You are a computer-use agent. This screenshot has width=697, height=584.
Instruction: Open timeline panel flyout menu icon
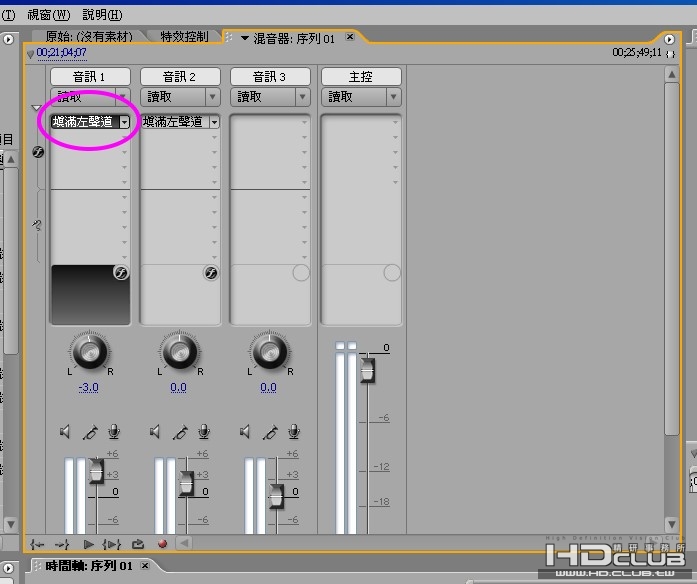8,568
